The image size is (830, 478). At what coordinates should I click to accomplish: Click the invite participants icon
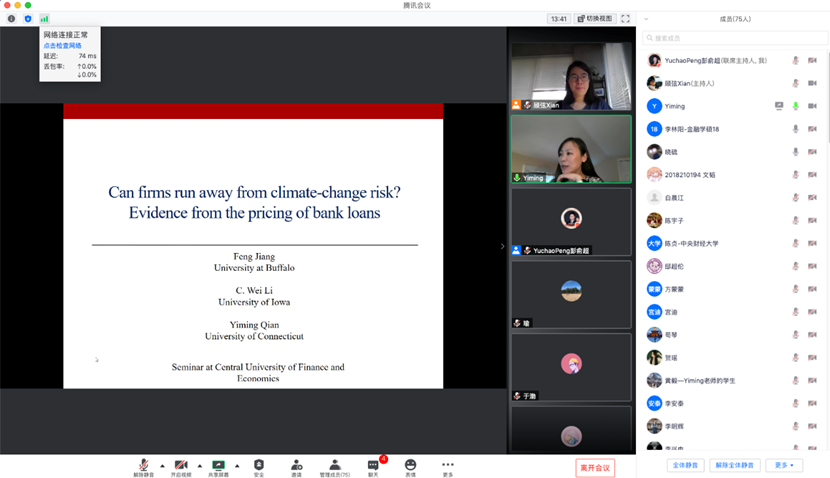tap(296, 465)
